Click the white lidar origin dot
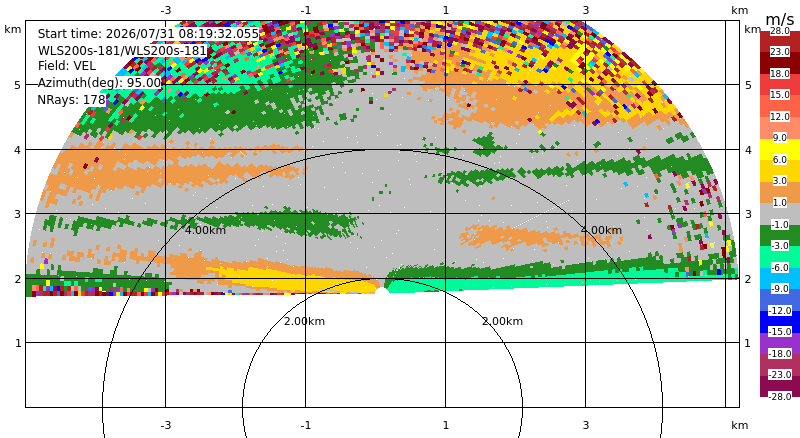Screen dimensions: 800x438 pos(382,291)
